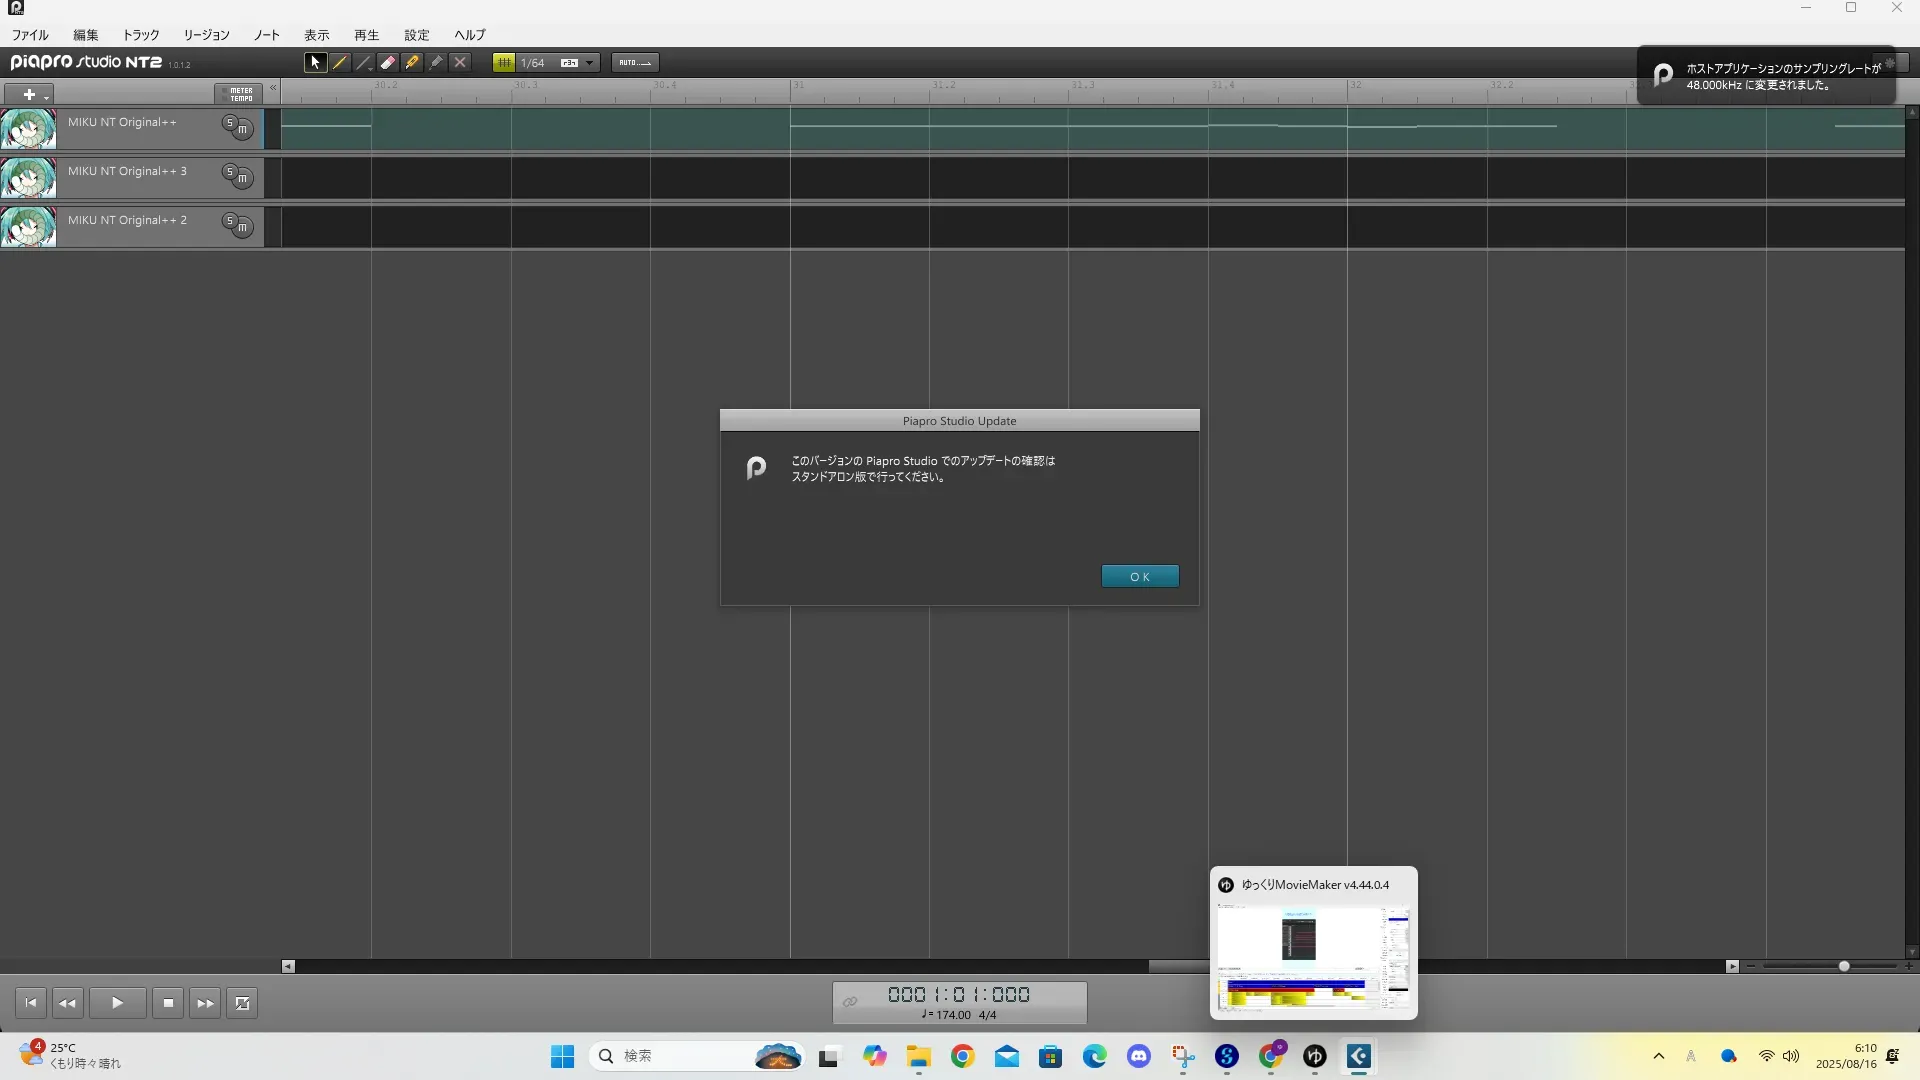Toggle loop playback button in transport
This screenshot has width=1920, height=1080.
point(242,1003)
